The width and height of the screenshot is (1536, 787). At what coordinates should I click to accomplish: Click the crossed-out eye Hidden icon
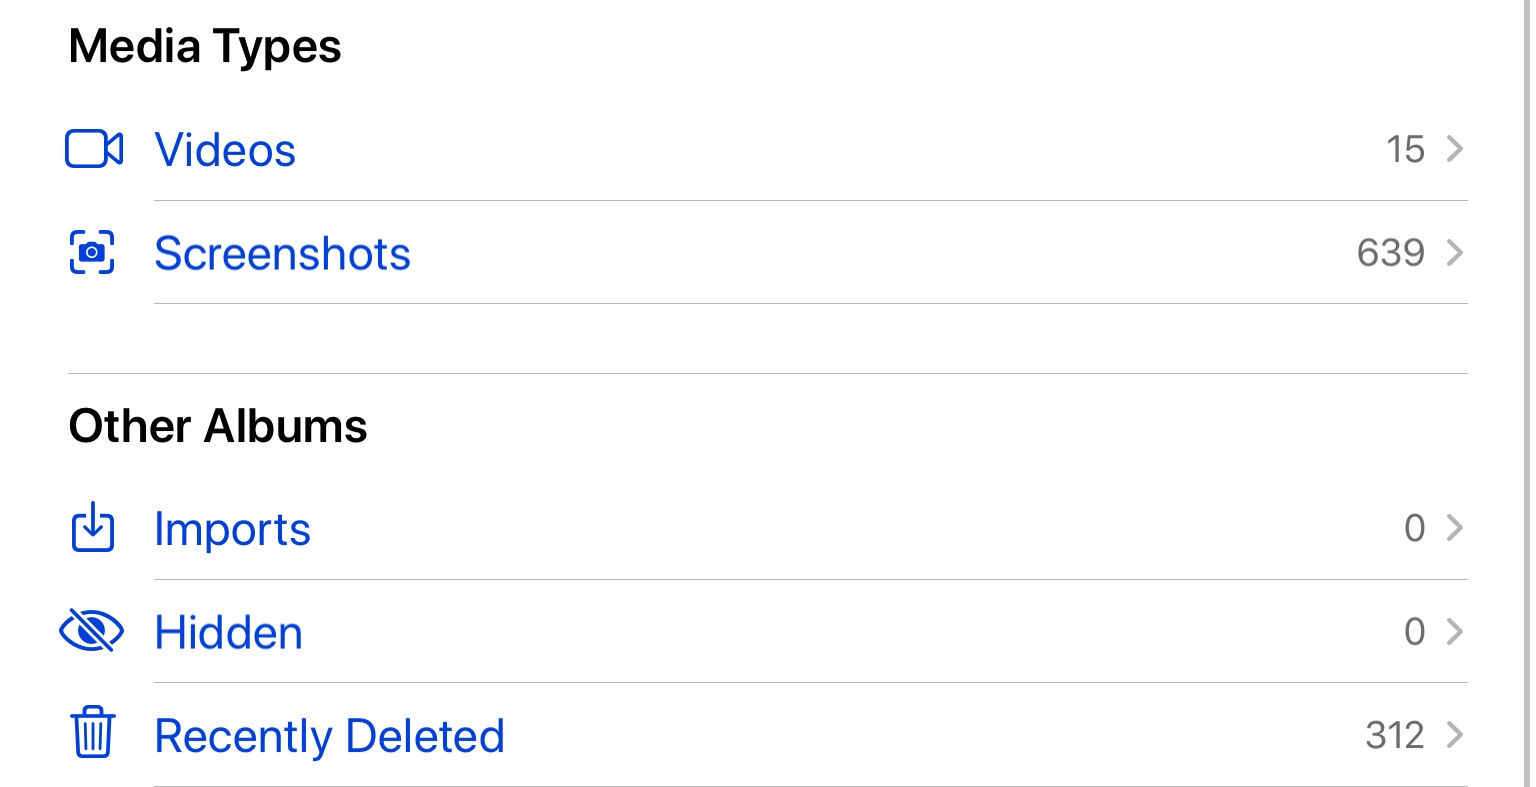coord(92,631)
